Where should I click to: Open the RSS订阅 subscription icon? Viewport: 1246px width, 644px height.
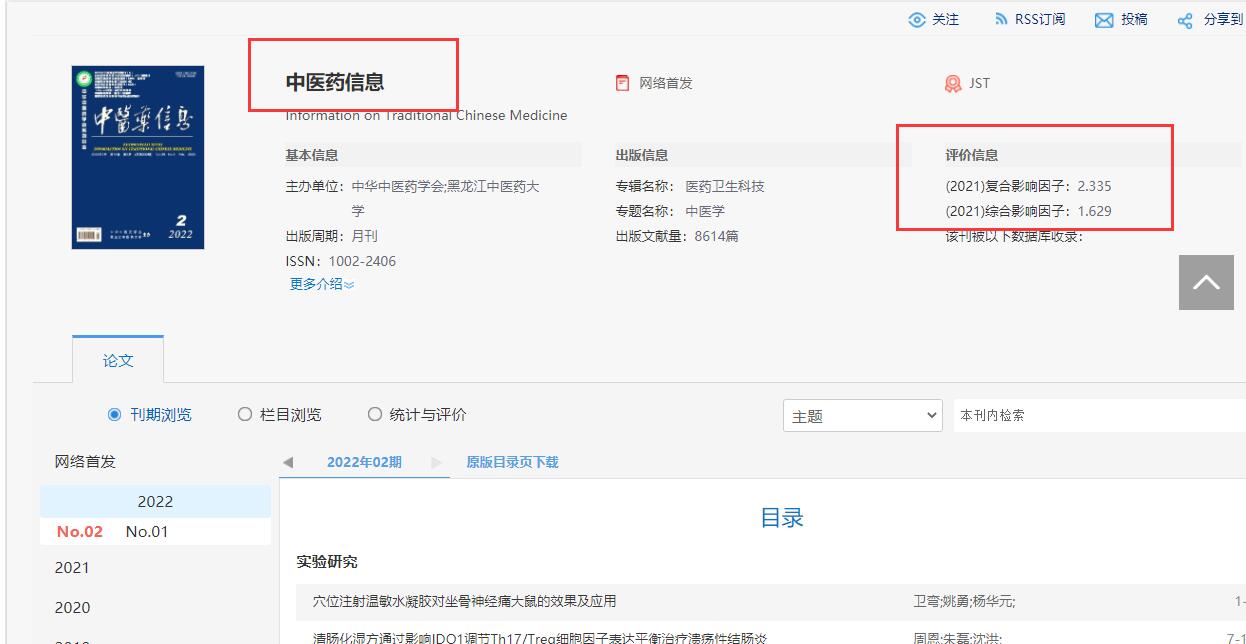(x=1002, y=18)
